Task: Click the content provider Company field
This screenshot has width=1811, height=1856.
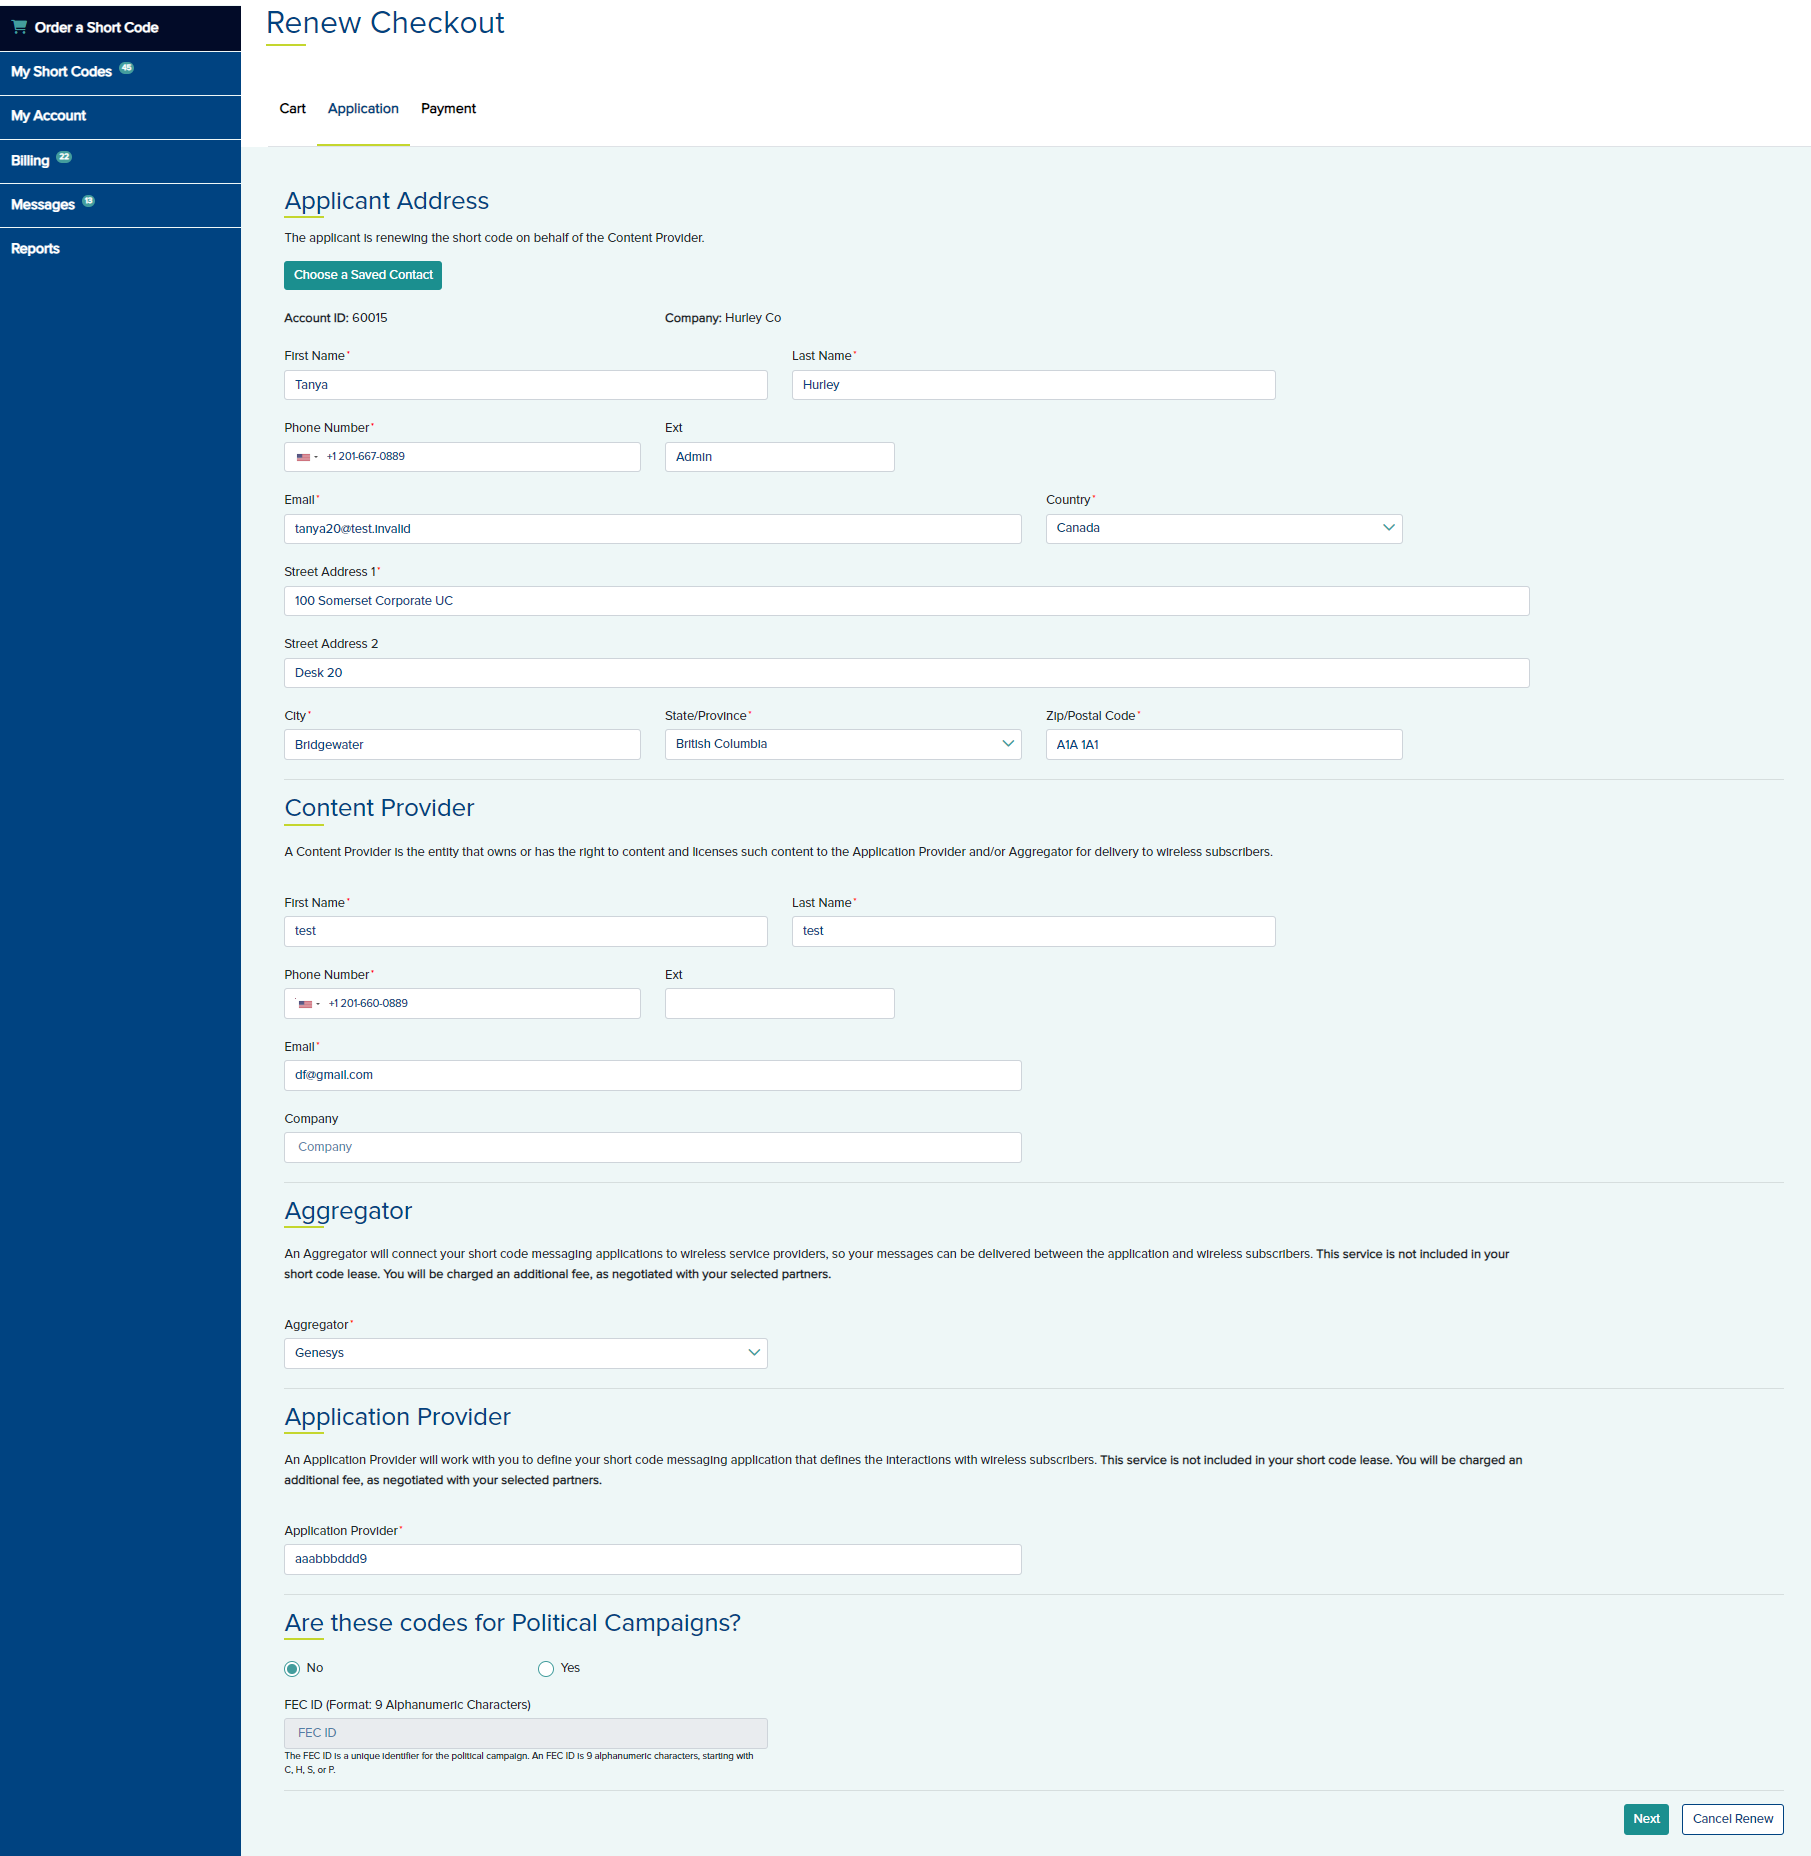Action: 652,1147
